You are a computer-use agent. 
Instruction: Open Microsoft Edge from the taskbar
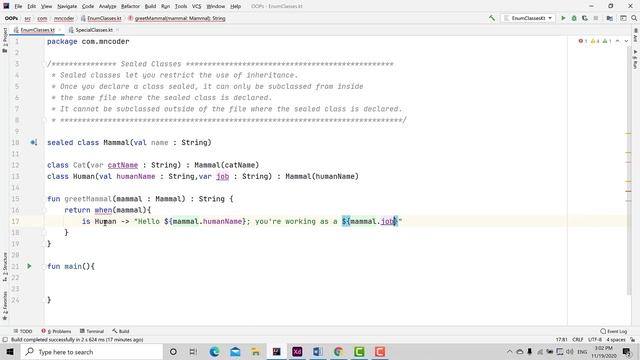214,352
